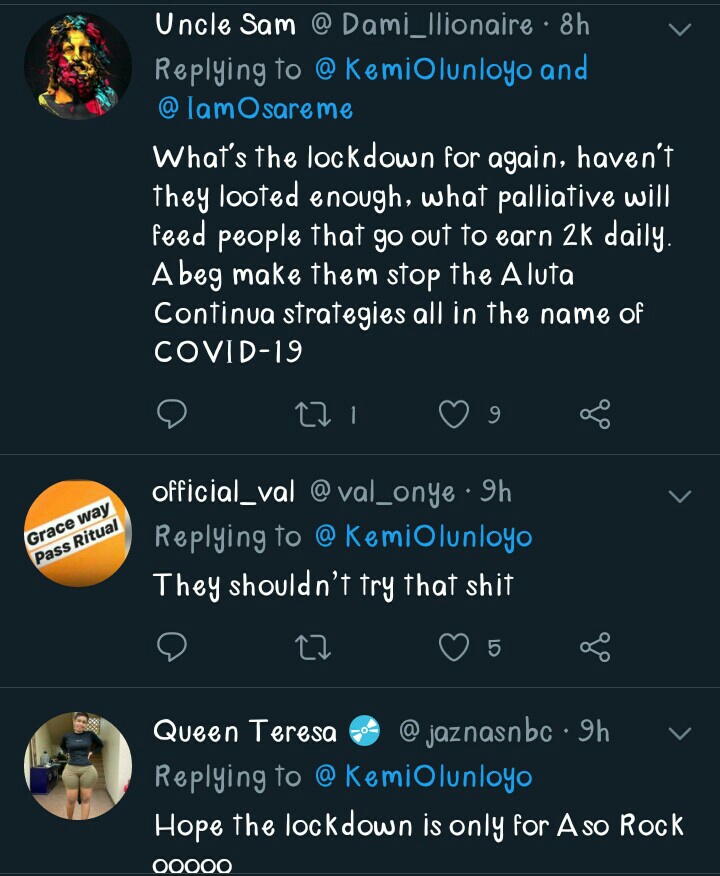Open official_val's orange avatar
Screen dimensions: 720x876
pos(78,533)
